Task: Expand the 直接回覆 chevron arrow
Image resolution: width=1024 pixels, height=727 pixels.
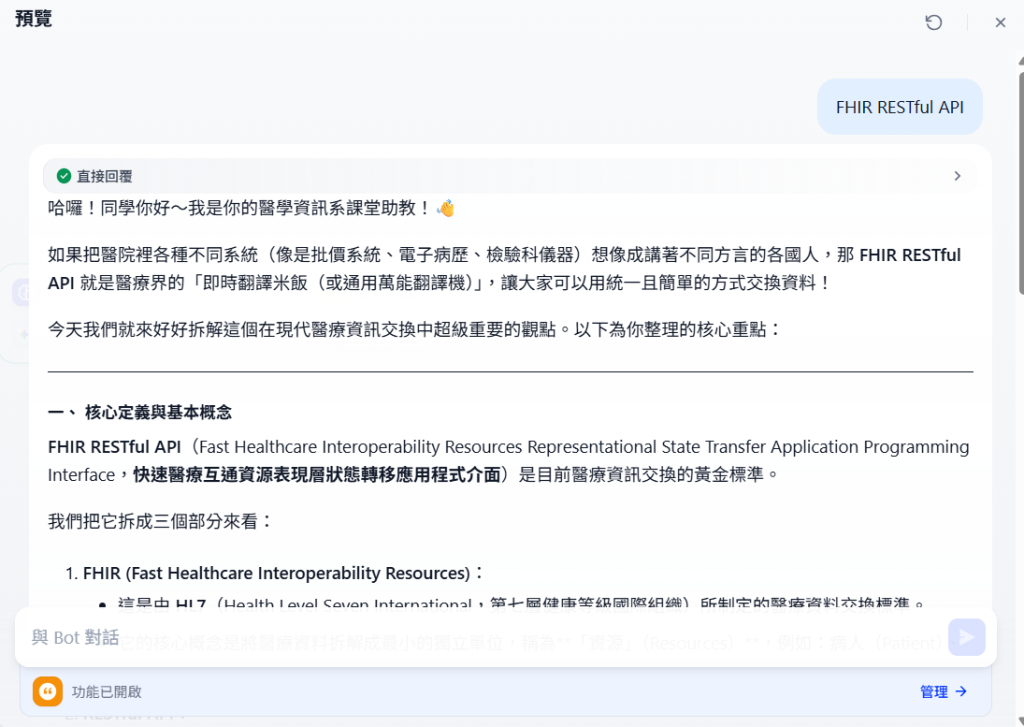Action: pos(957,176)
